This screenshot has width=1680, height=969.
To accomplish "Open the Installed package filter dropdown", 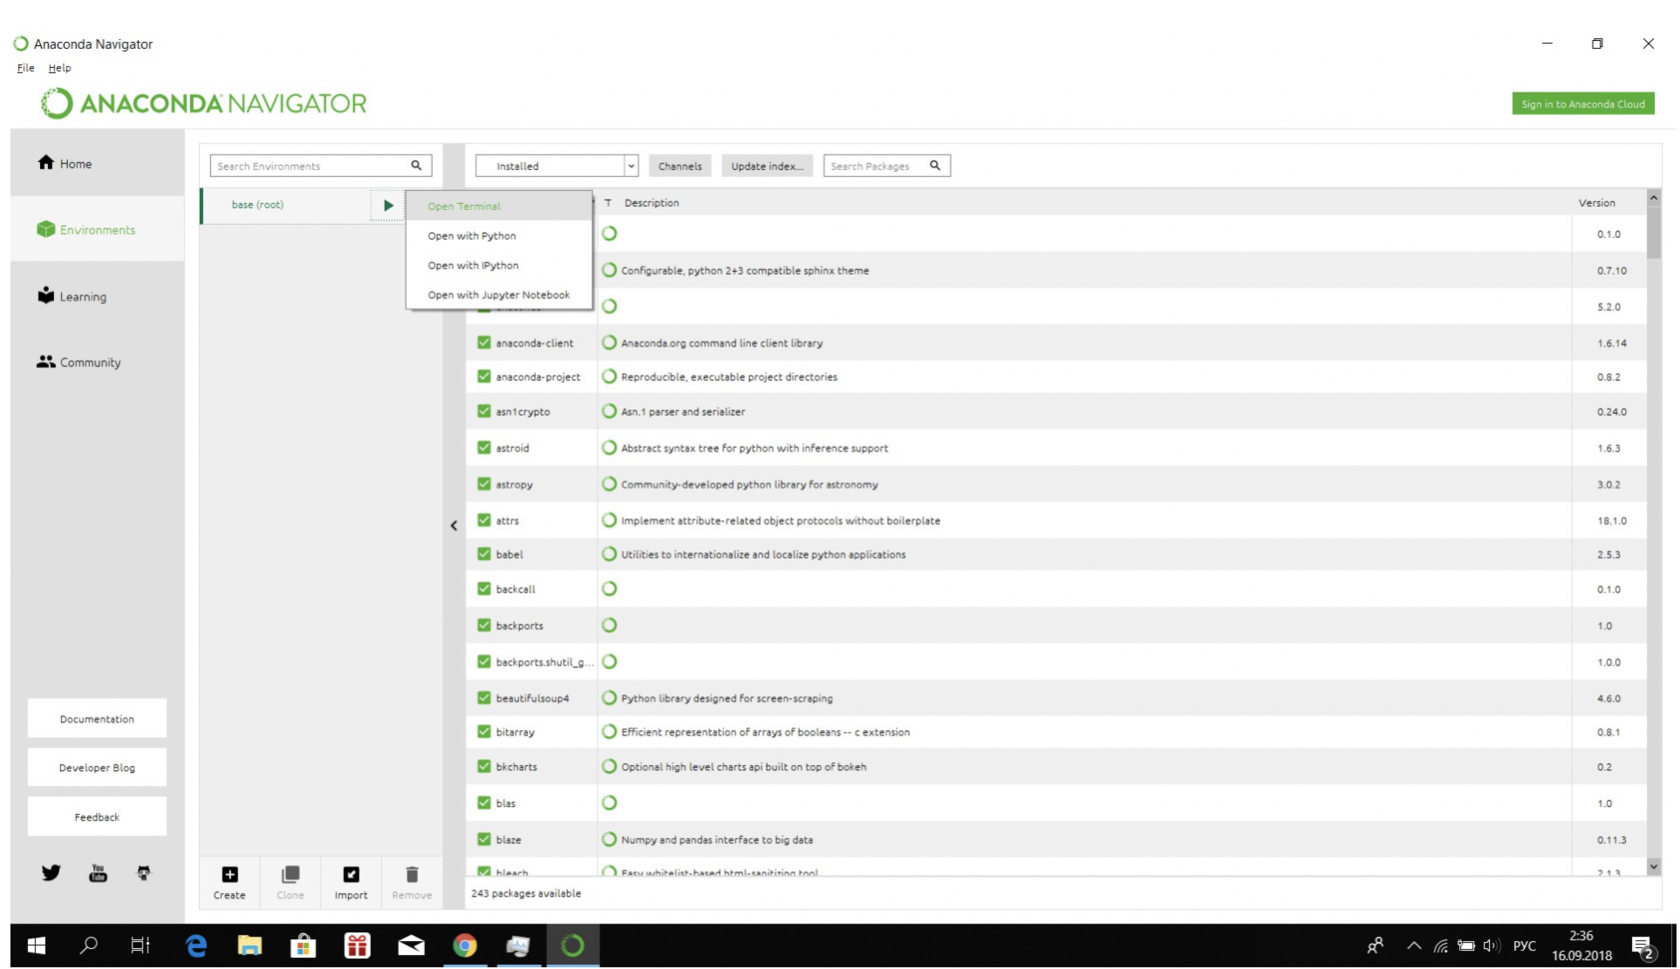I will click(x=557, y=166).
